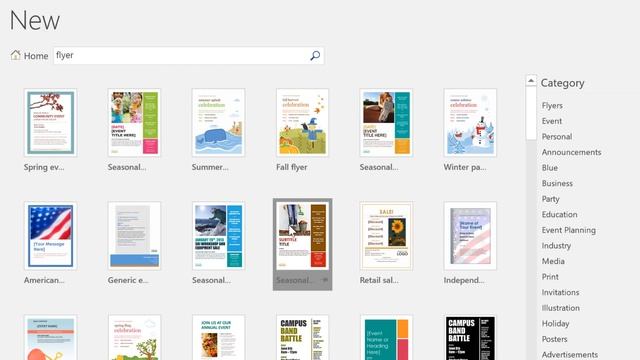
Task: Filter by the Media category
Action: coord(553,261)
